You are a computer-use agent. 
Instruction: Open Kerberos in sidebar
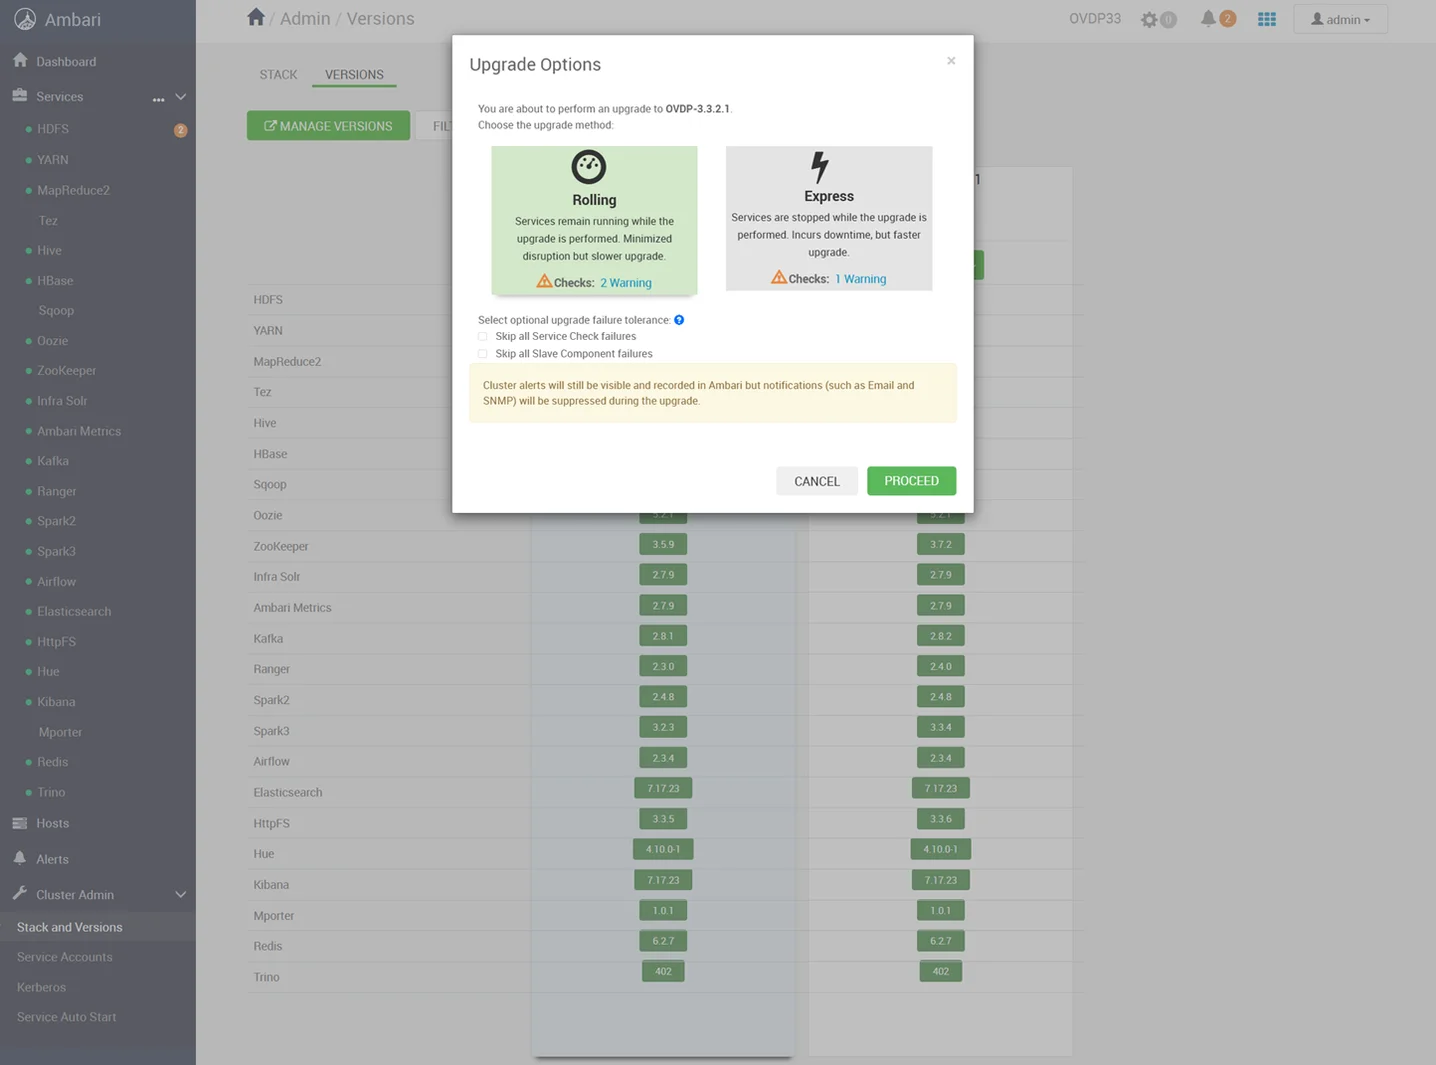tap(41, 987)
